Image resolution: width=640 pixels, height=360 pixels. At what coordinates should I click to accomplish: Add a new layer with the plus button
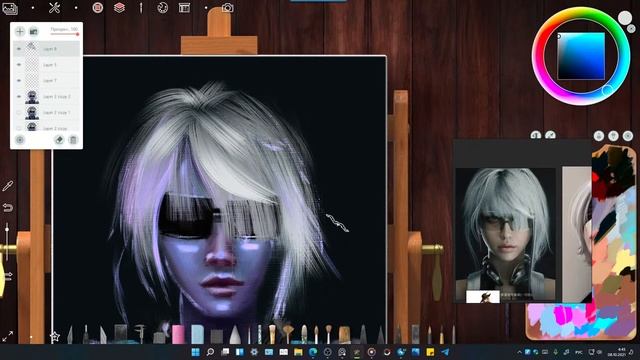20,31
